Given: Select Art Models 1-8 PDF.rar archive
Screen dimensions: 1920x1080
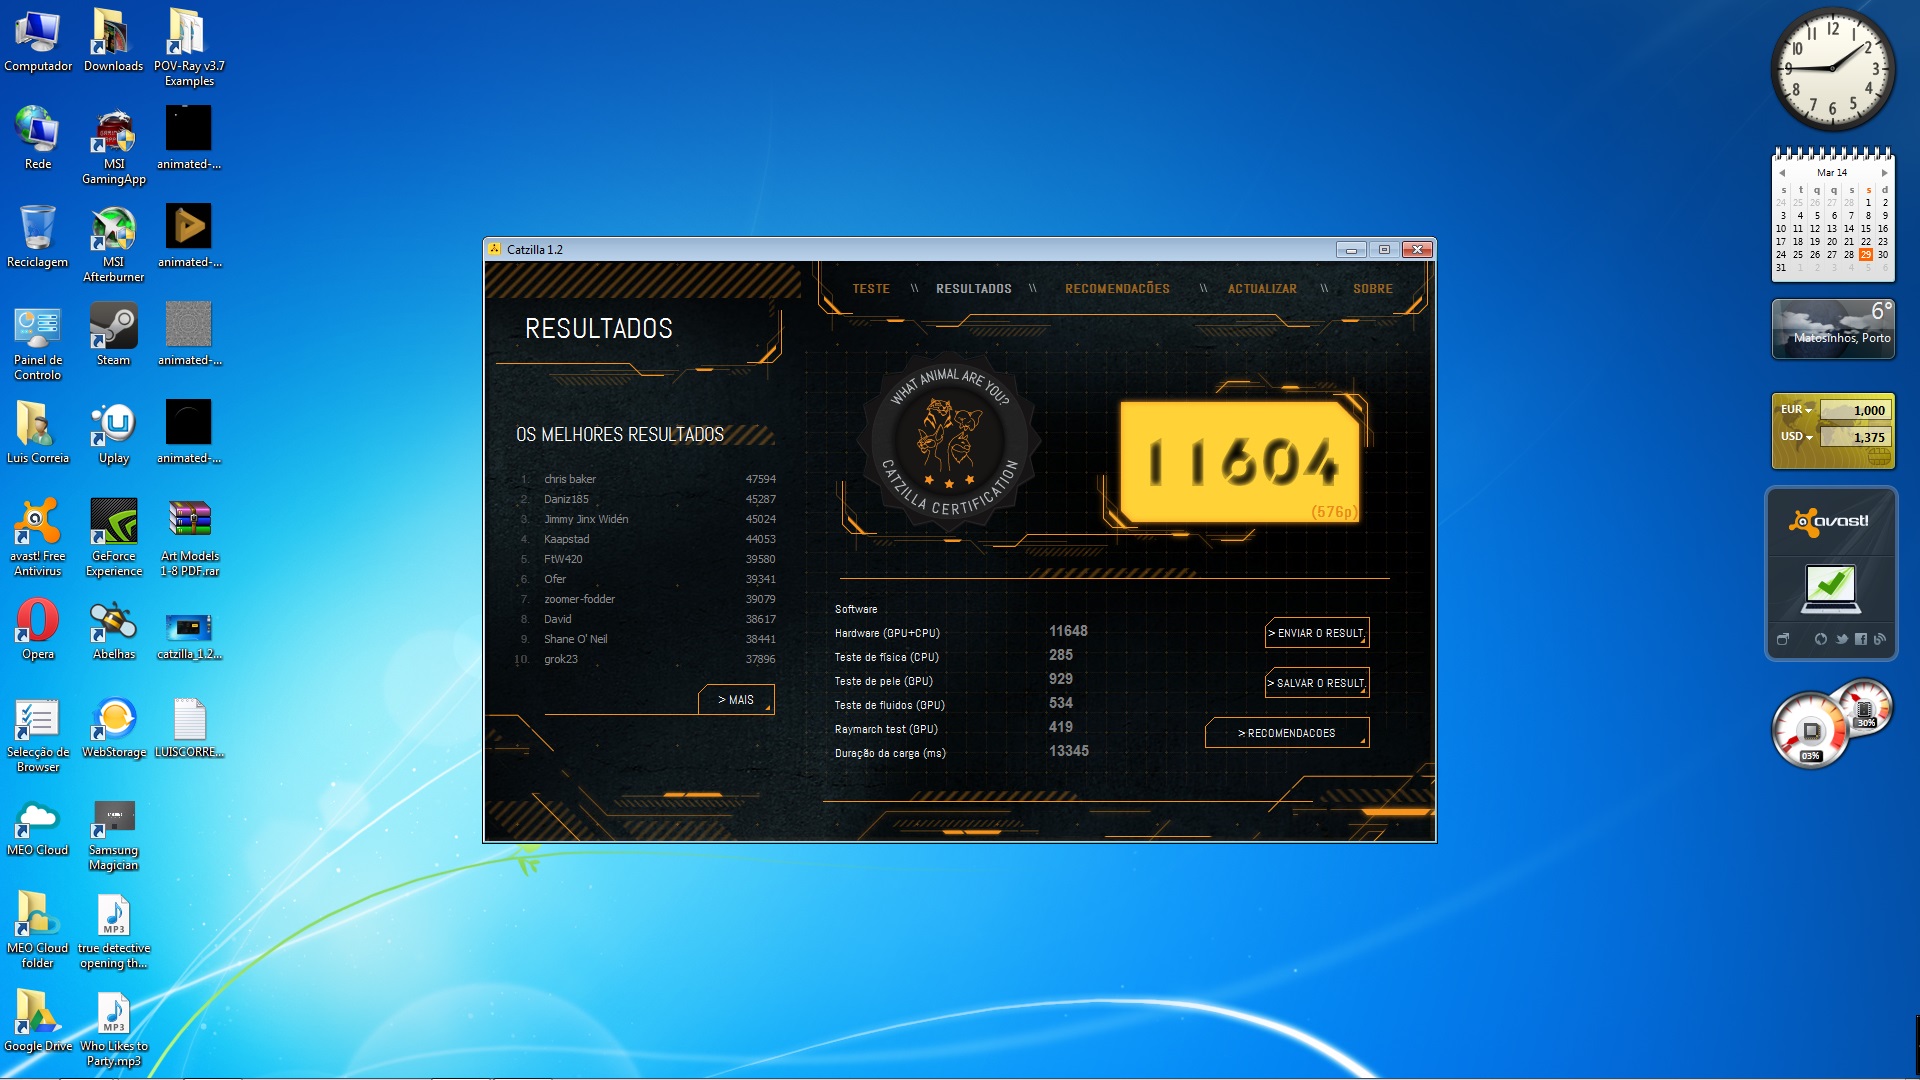Looking at the screenshot, I should click(x=189, y=538).
